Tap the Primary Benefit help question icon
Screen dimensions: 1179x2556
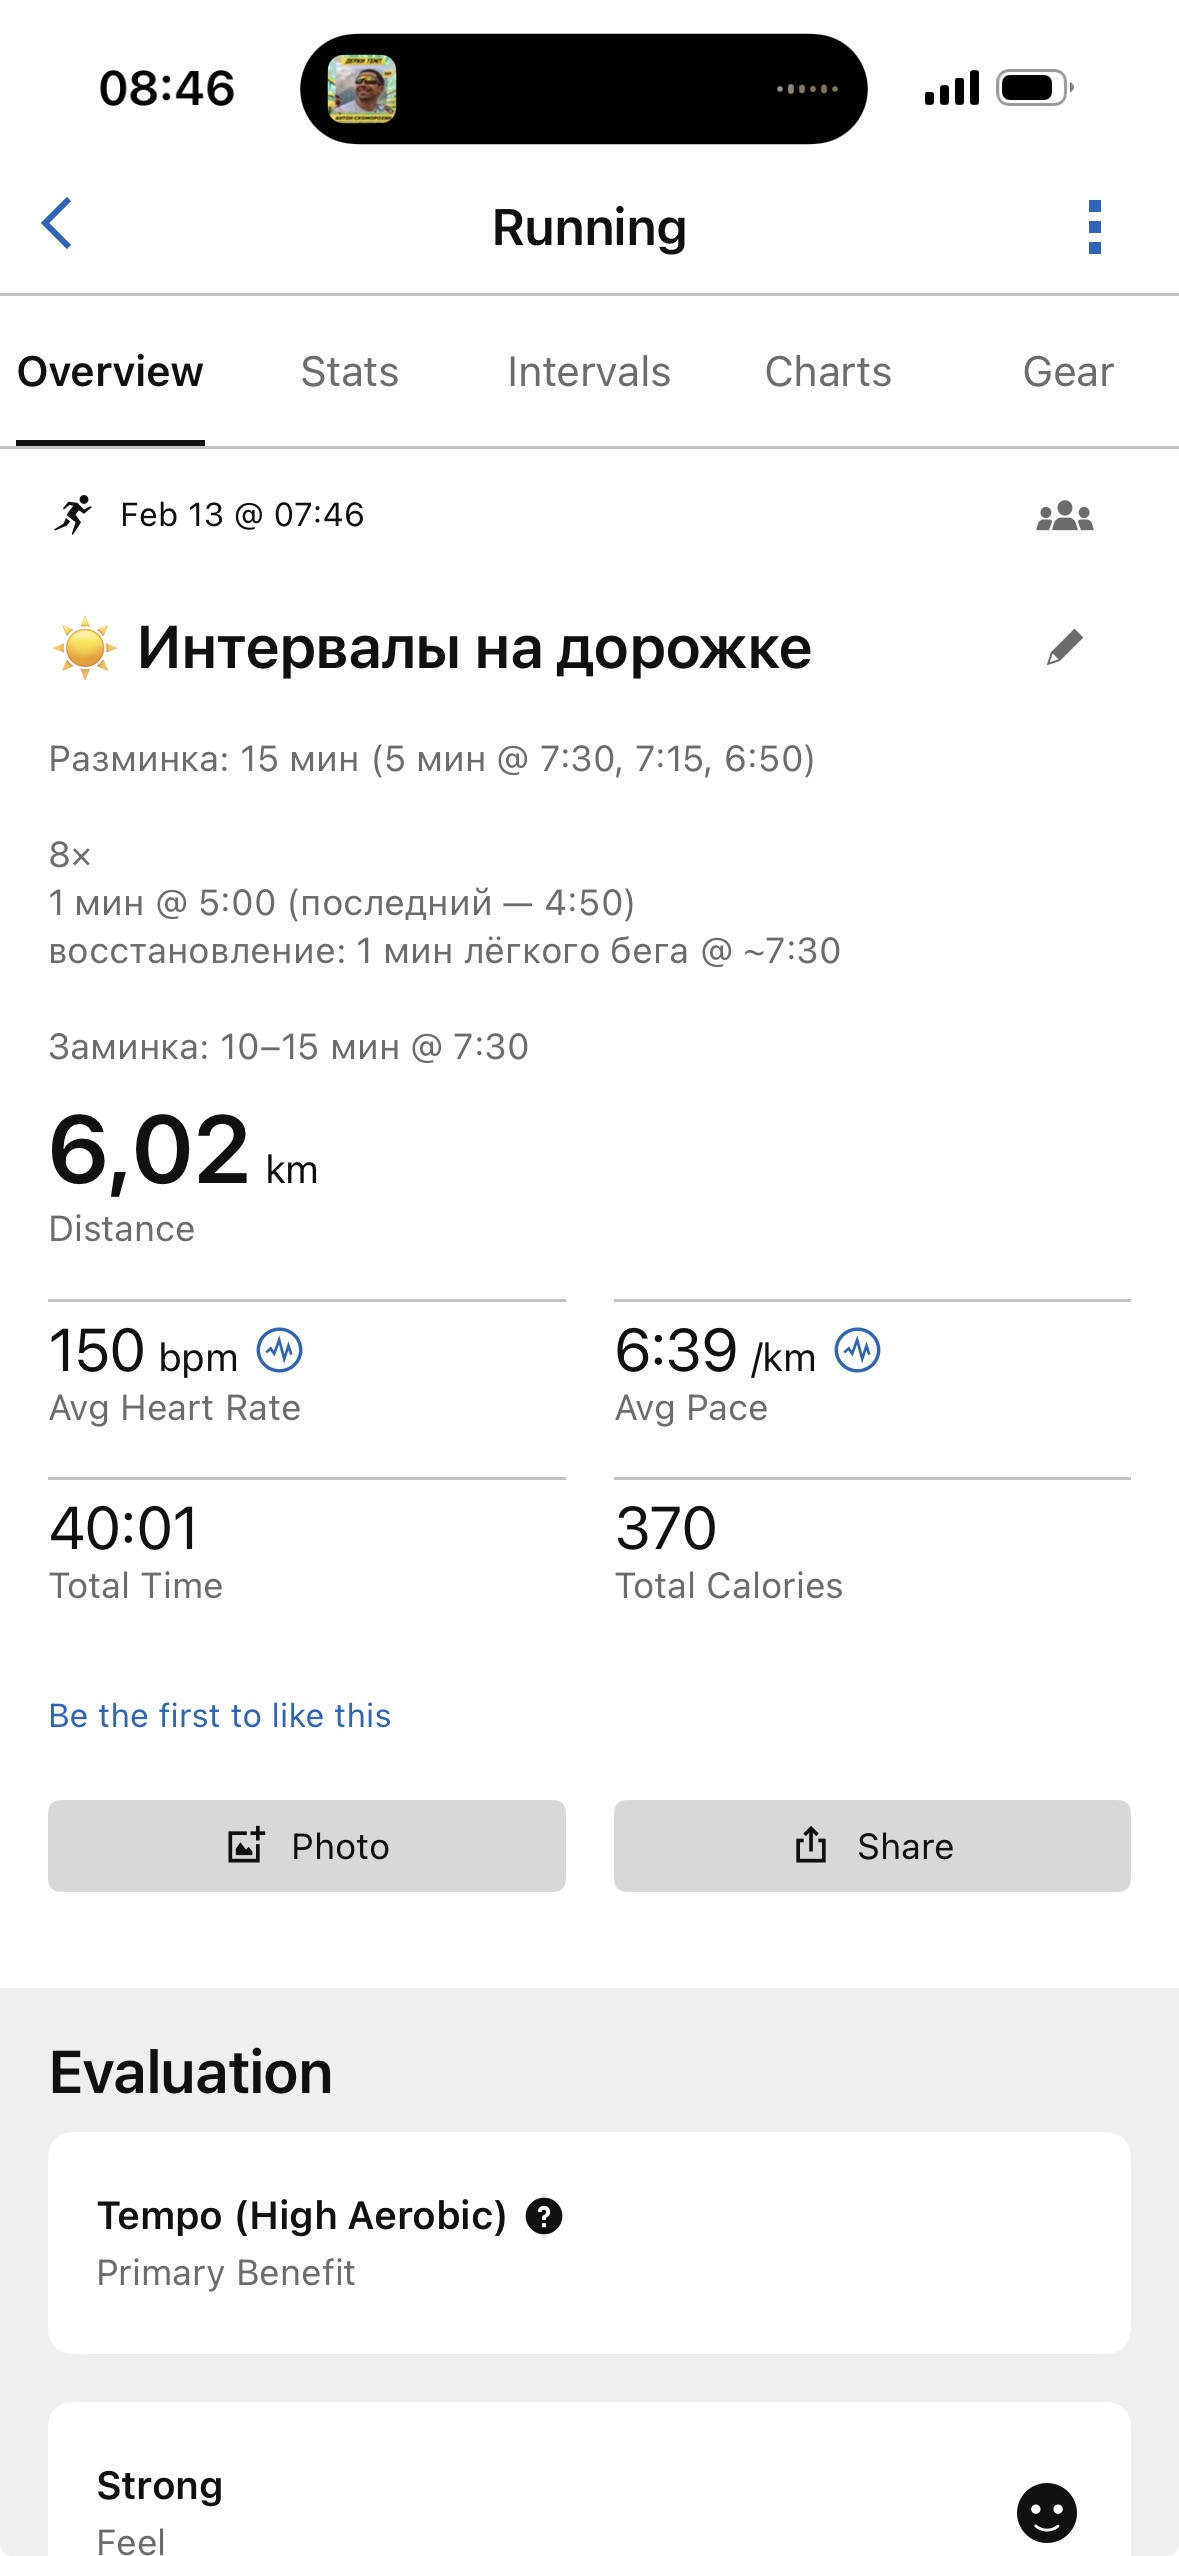click(544, 2216)
